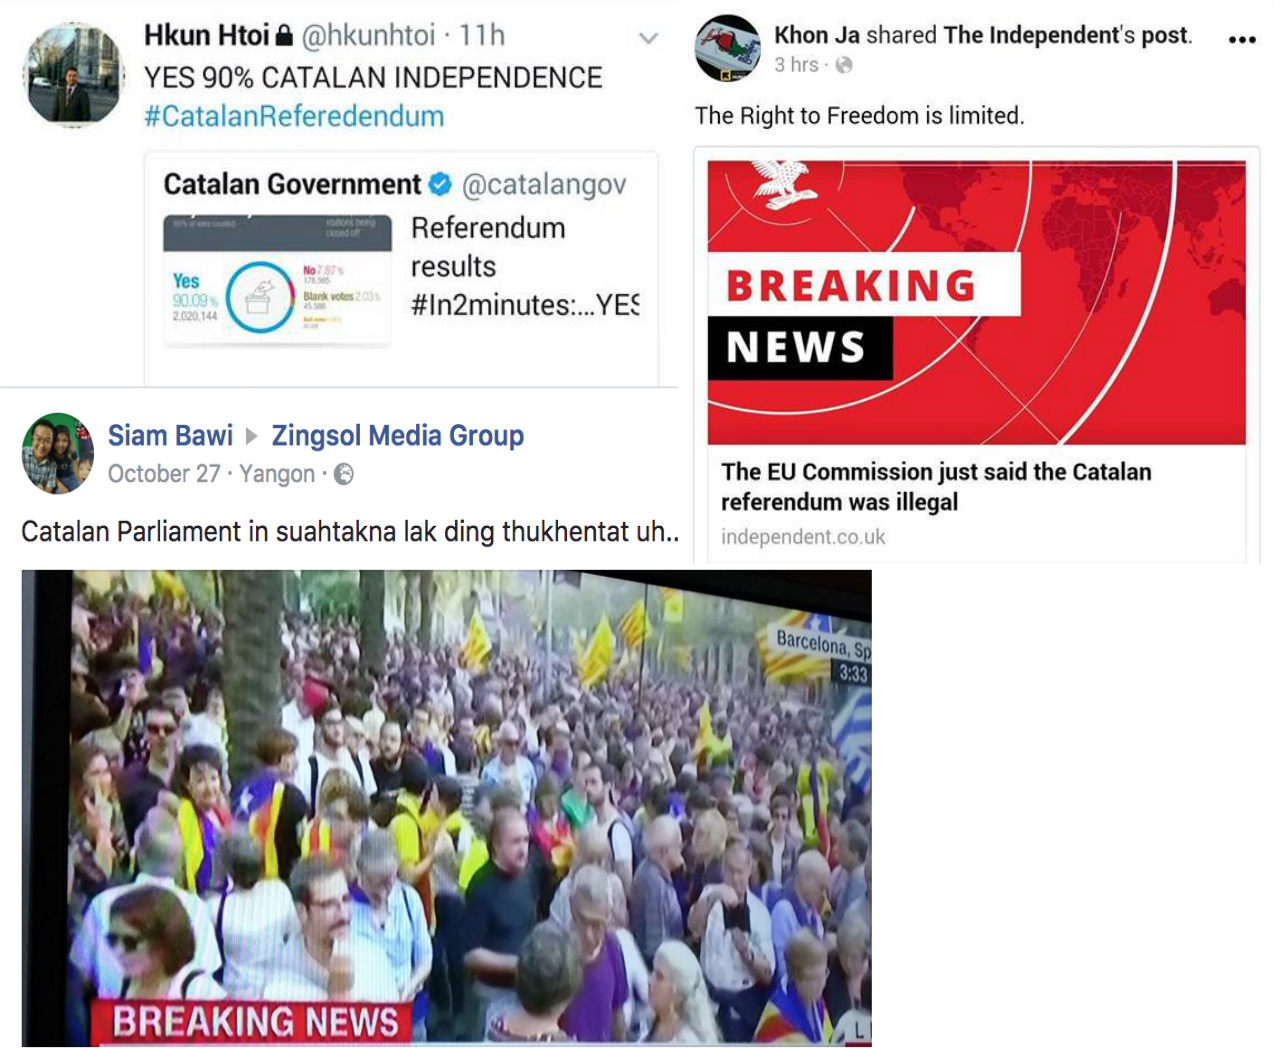The width and height of the screenshot is (1275, 1049).
Task: Open the Zingsol Media Group page
Action: coord(398,436)
